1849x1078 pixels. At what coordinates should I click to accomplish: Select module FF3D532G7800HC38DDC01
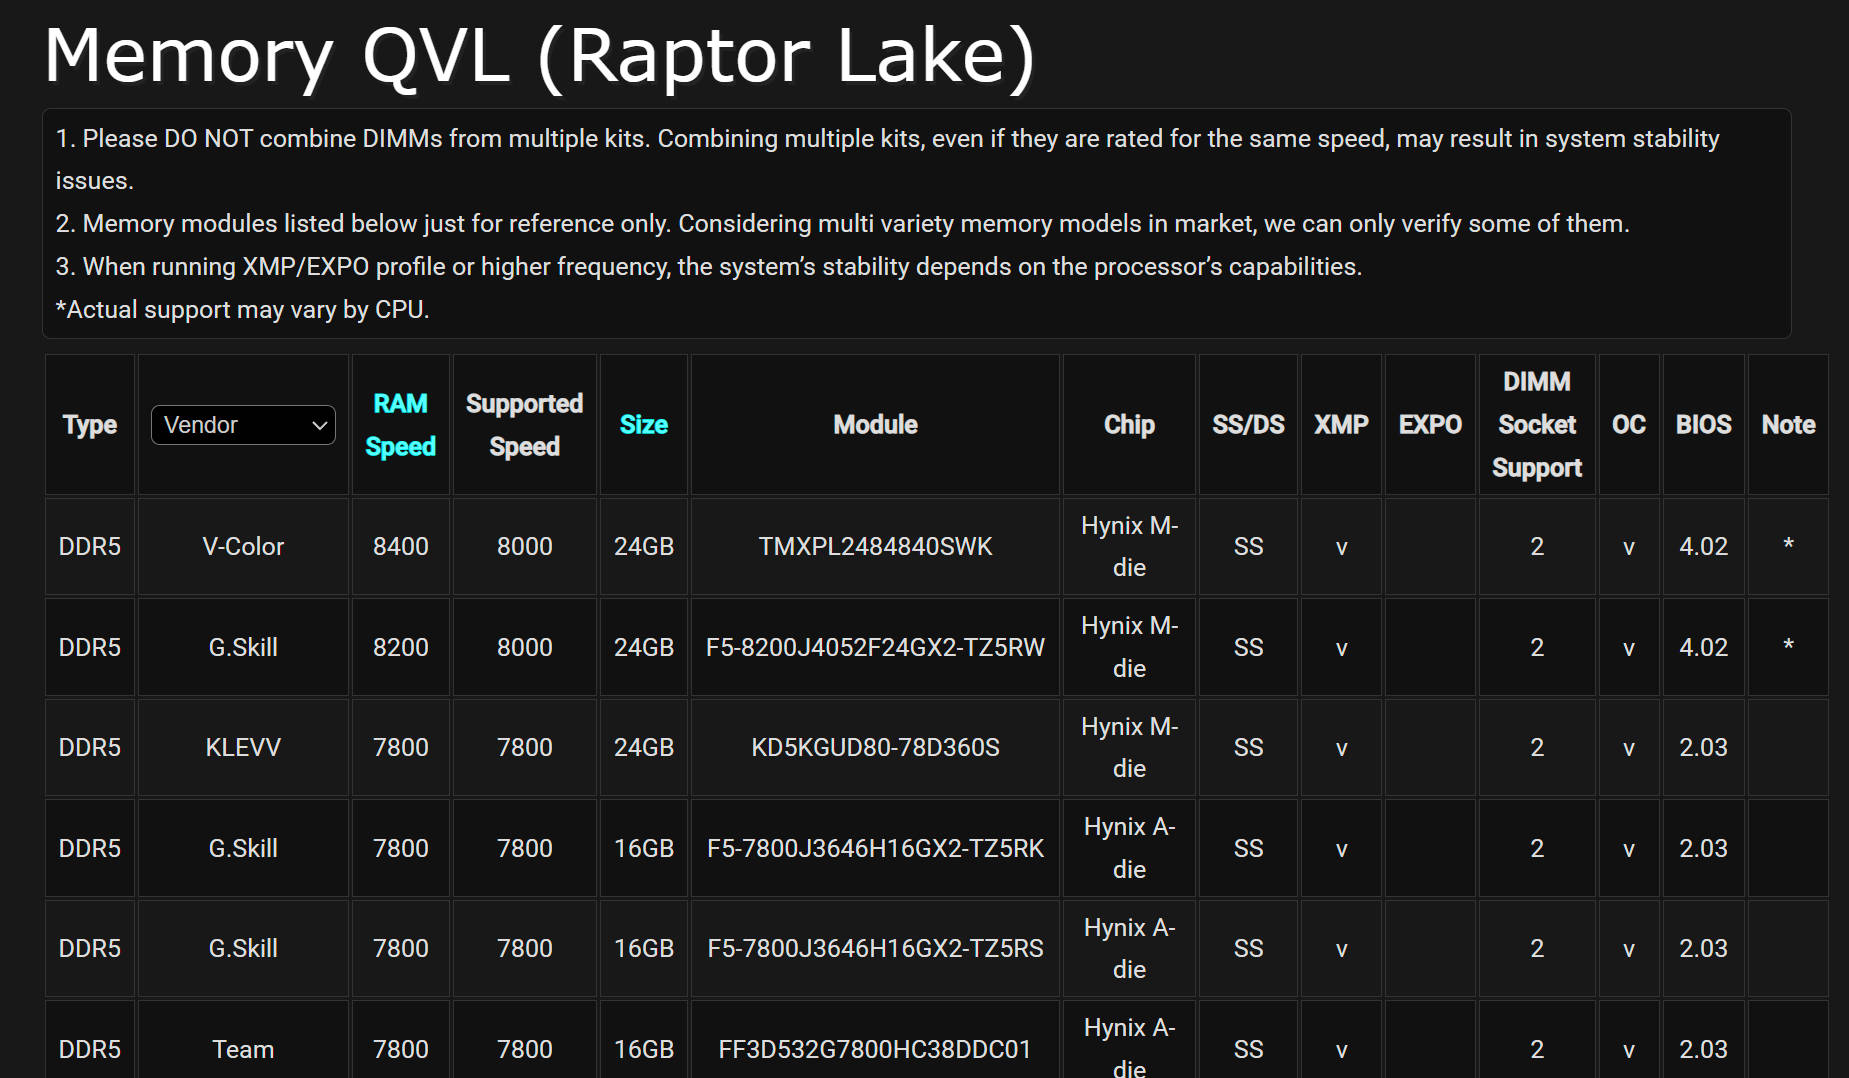875,1049
